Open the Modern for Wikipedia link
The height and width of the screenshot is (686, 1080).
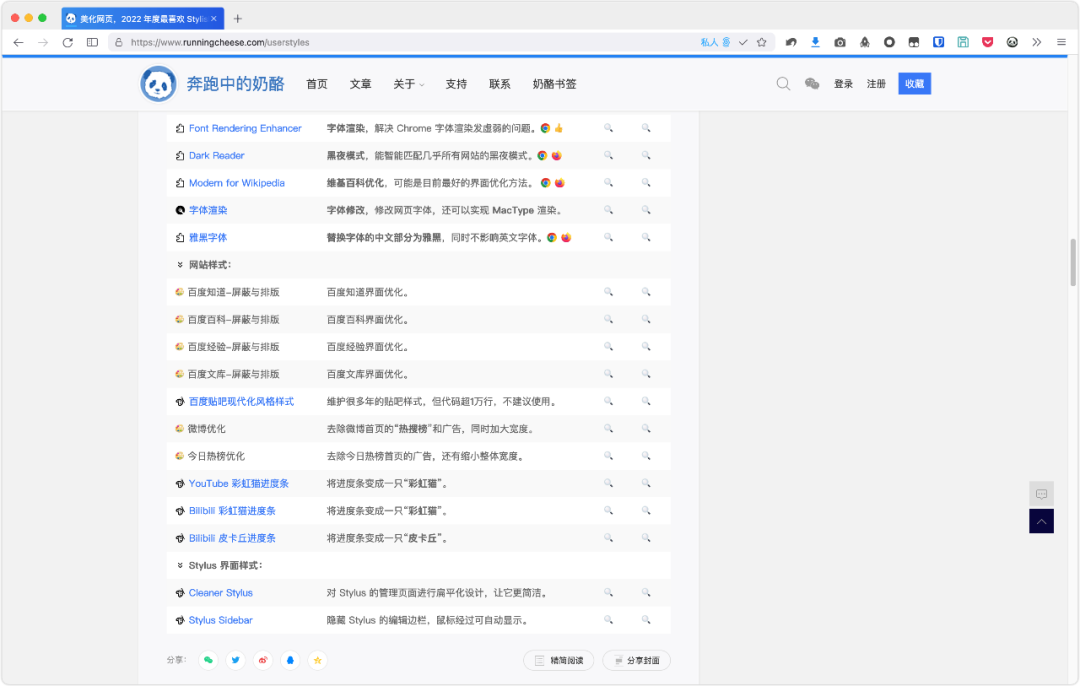[x=237, y=183]
